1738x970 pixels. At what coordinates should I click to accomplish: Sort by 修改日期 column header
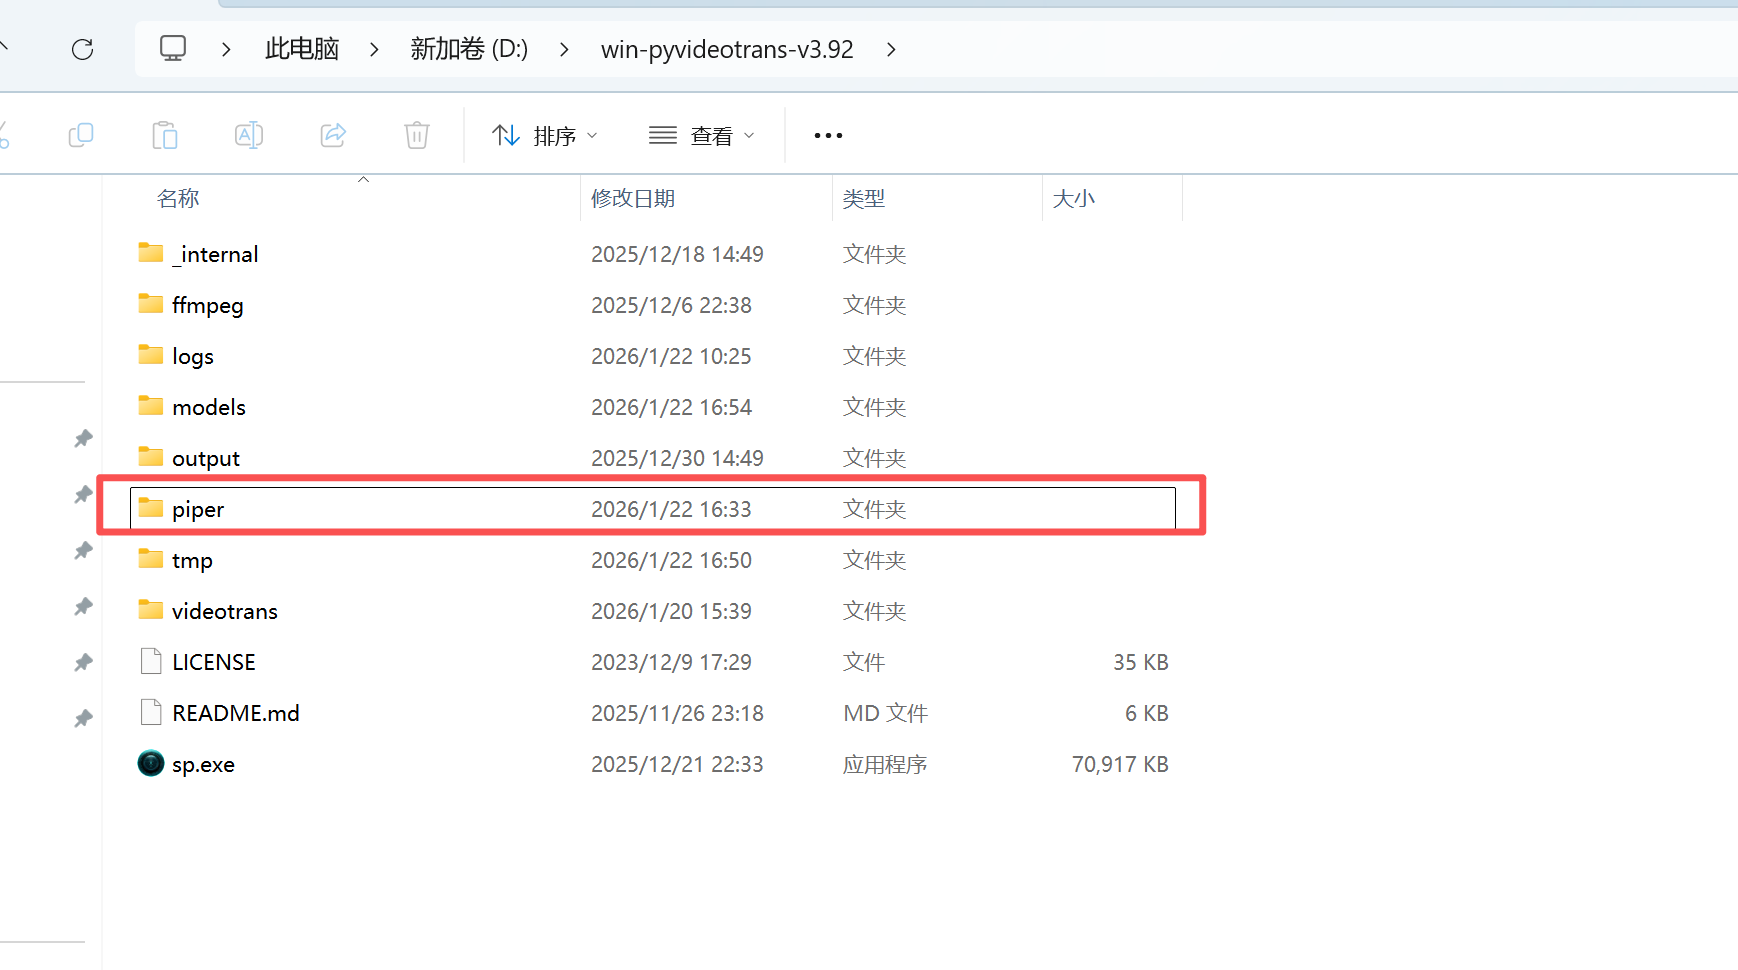[633, 198]
